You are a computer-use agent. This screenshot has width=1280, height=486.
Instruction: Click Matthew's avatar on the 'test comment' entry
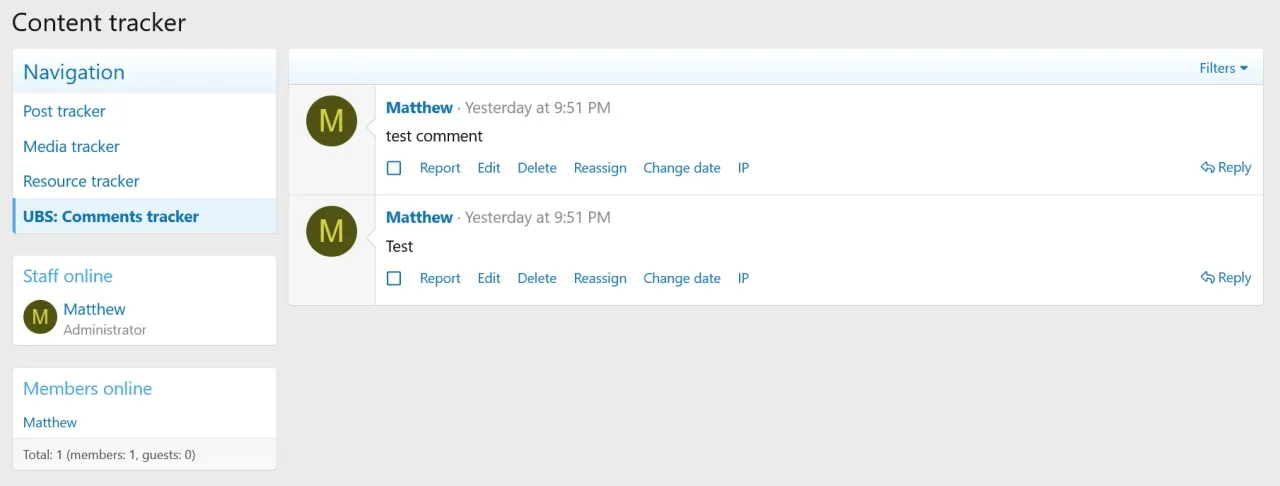[x=331, y=121]
